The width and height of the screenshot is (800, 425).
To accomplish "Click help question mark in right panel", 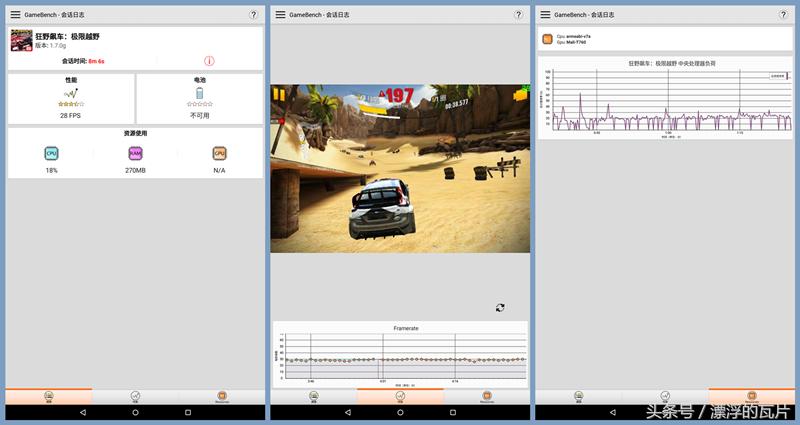I will pos(783,15).
